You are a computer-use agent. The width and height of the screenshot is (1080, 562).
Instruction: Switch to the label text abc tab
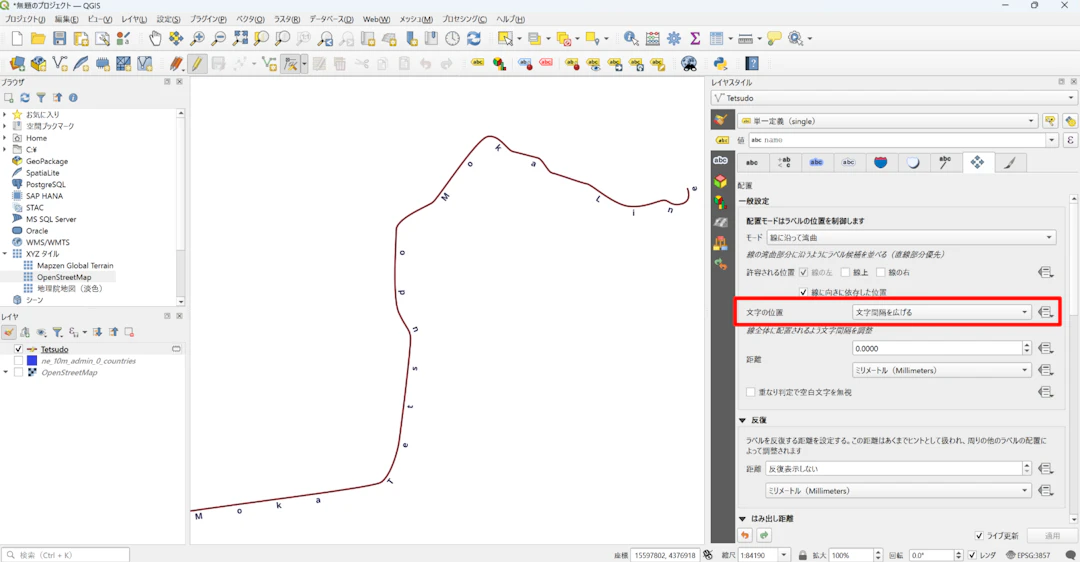point(752,163)
